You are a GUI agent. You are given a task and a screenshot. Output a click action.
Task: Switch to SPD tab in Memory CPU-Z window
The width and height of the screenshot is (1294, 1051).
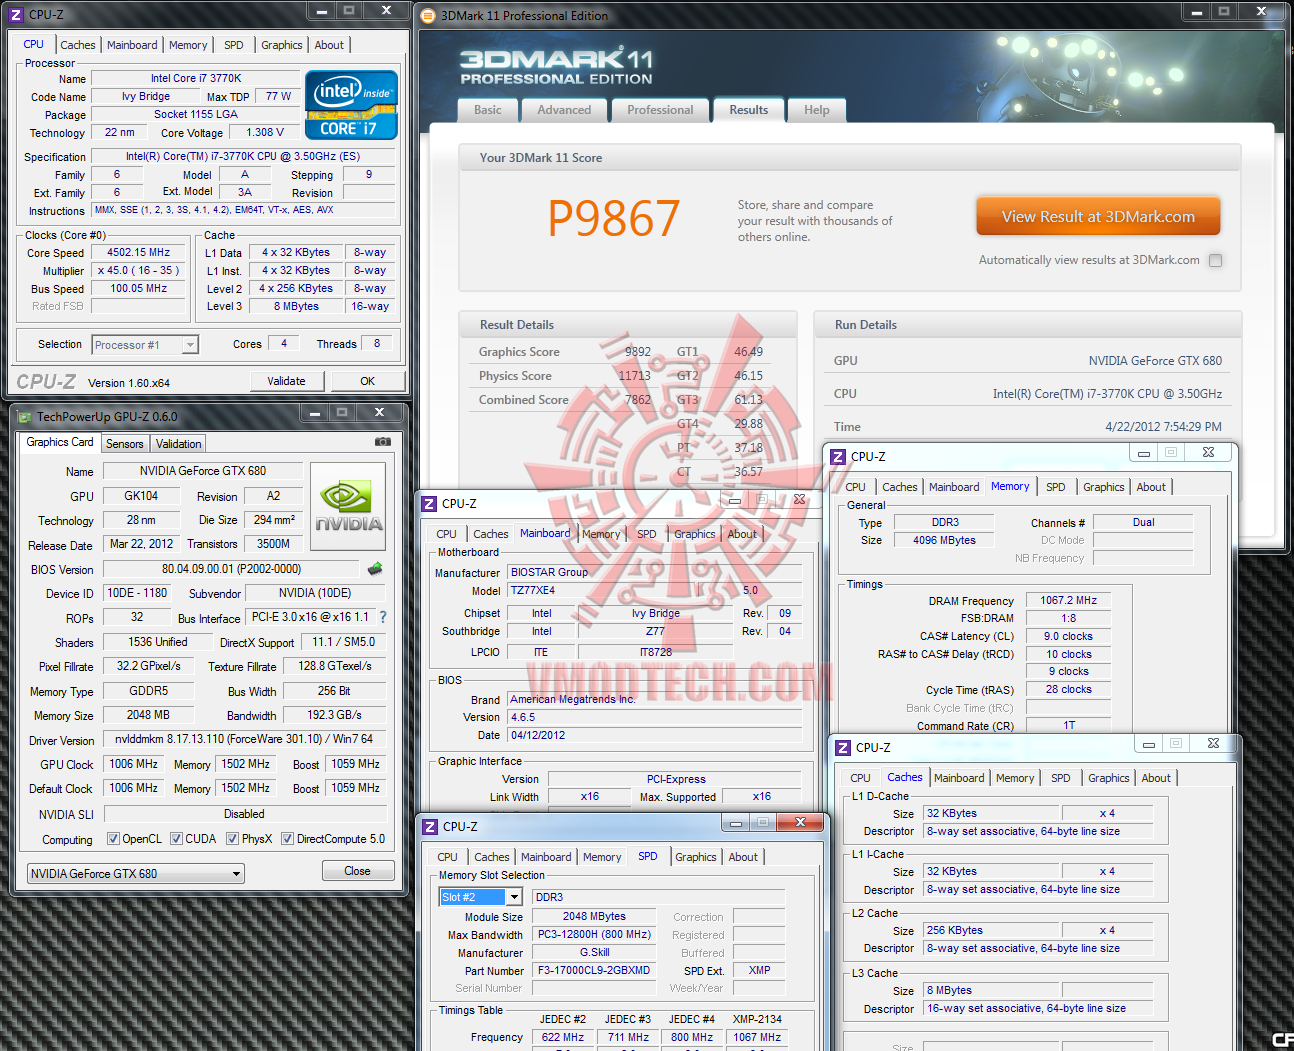coord(1056,487)
